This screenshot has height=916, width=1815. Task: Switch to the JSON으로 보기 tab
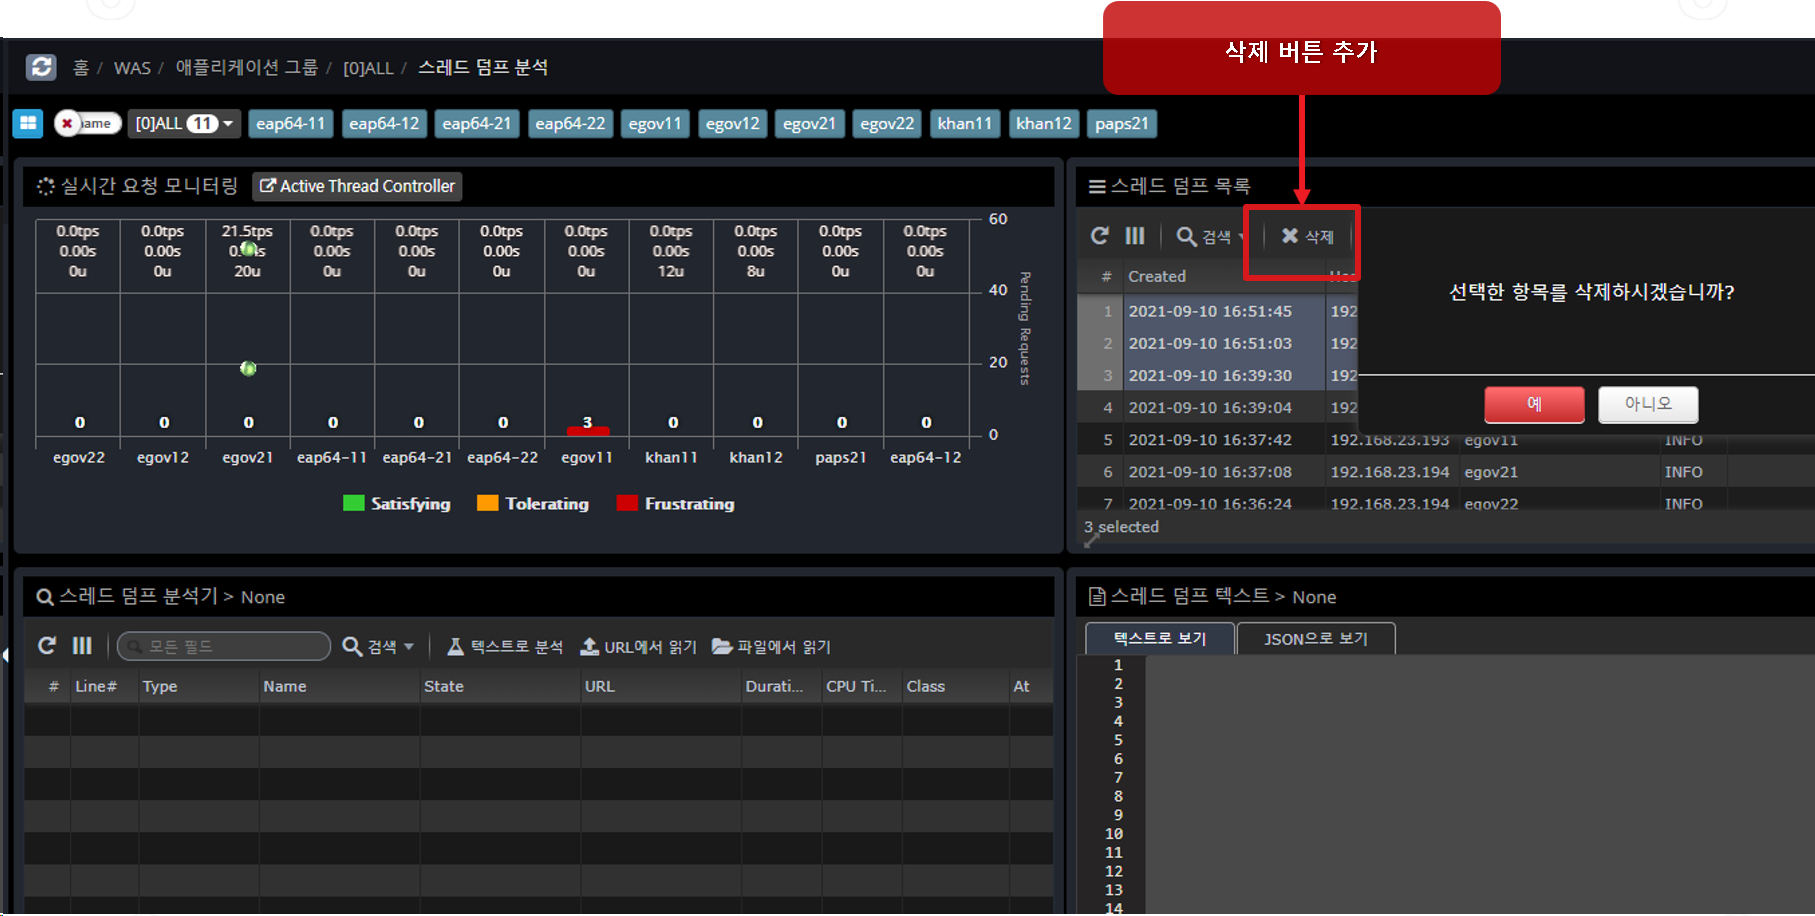1315,639
